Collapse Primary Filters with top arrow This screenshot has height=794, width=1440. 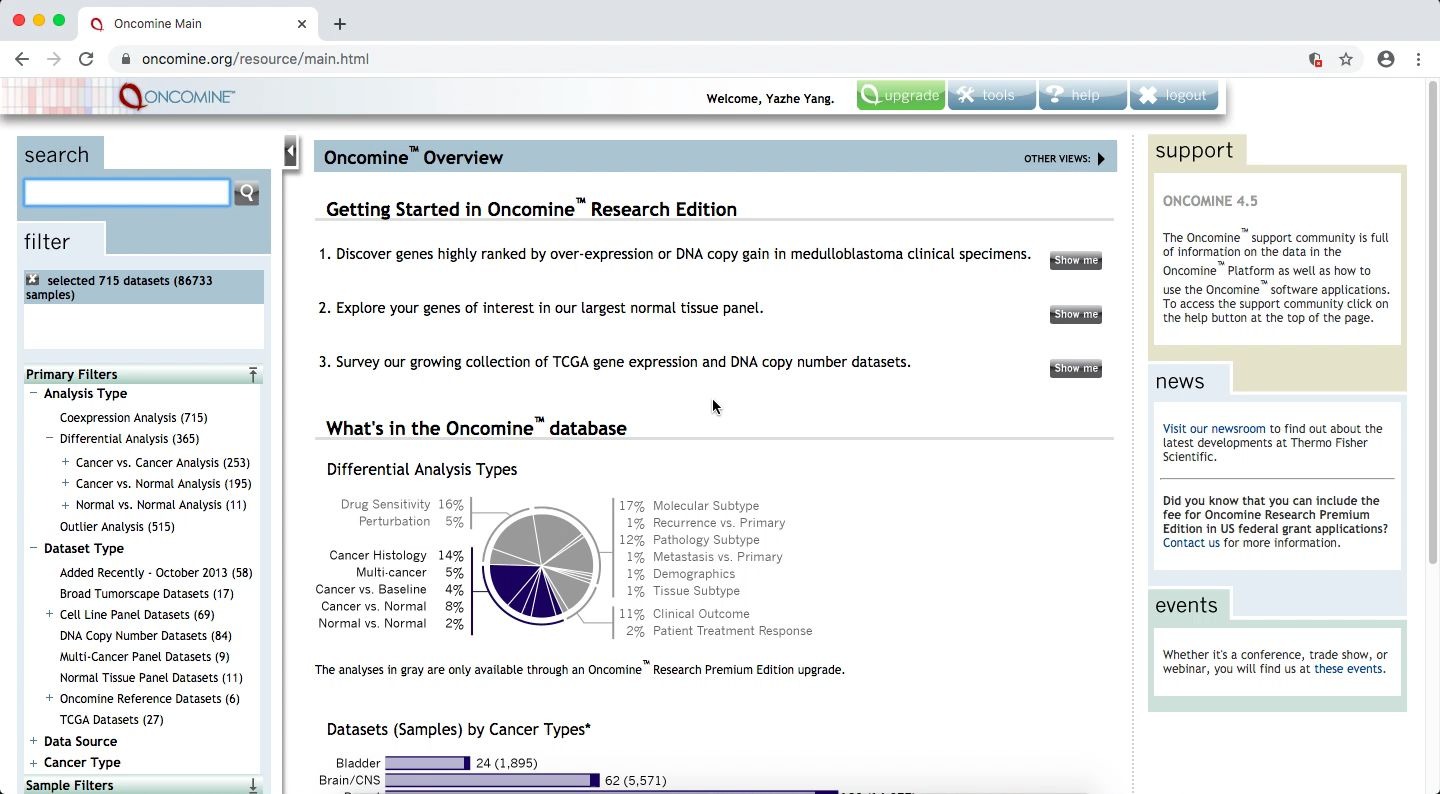point(253,374)
